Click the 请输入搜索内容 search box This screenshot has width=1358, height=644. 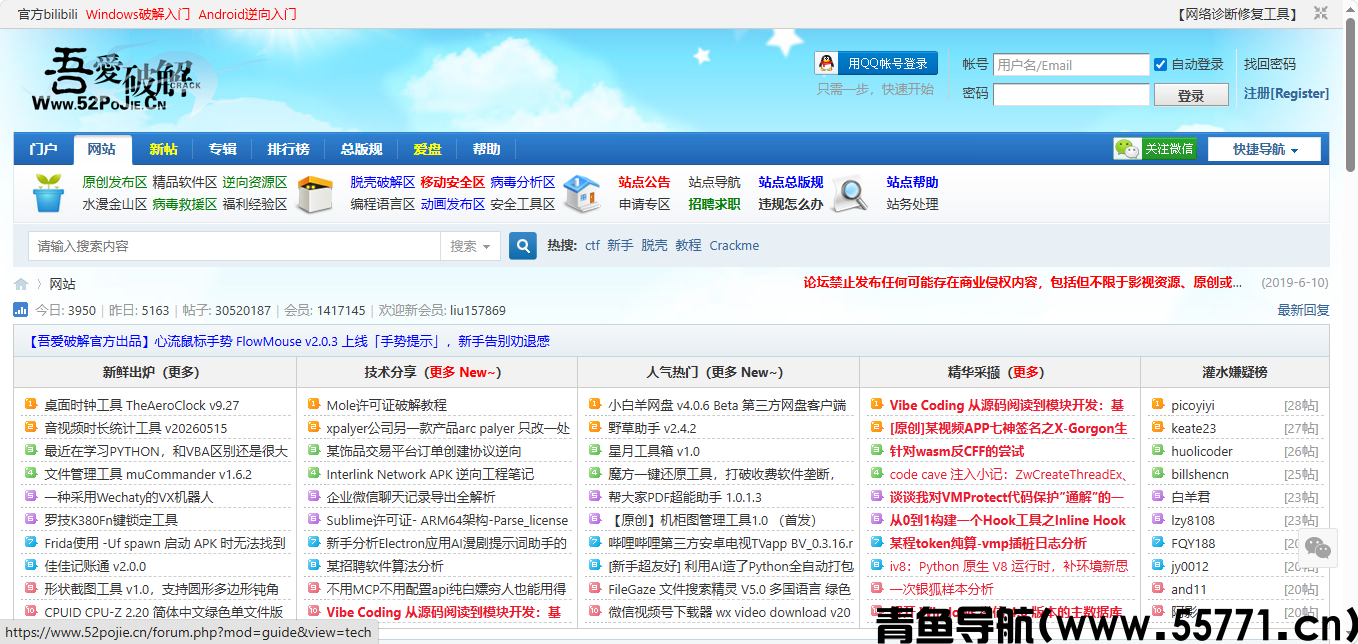[235, 246]
